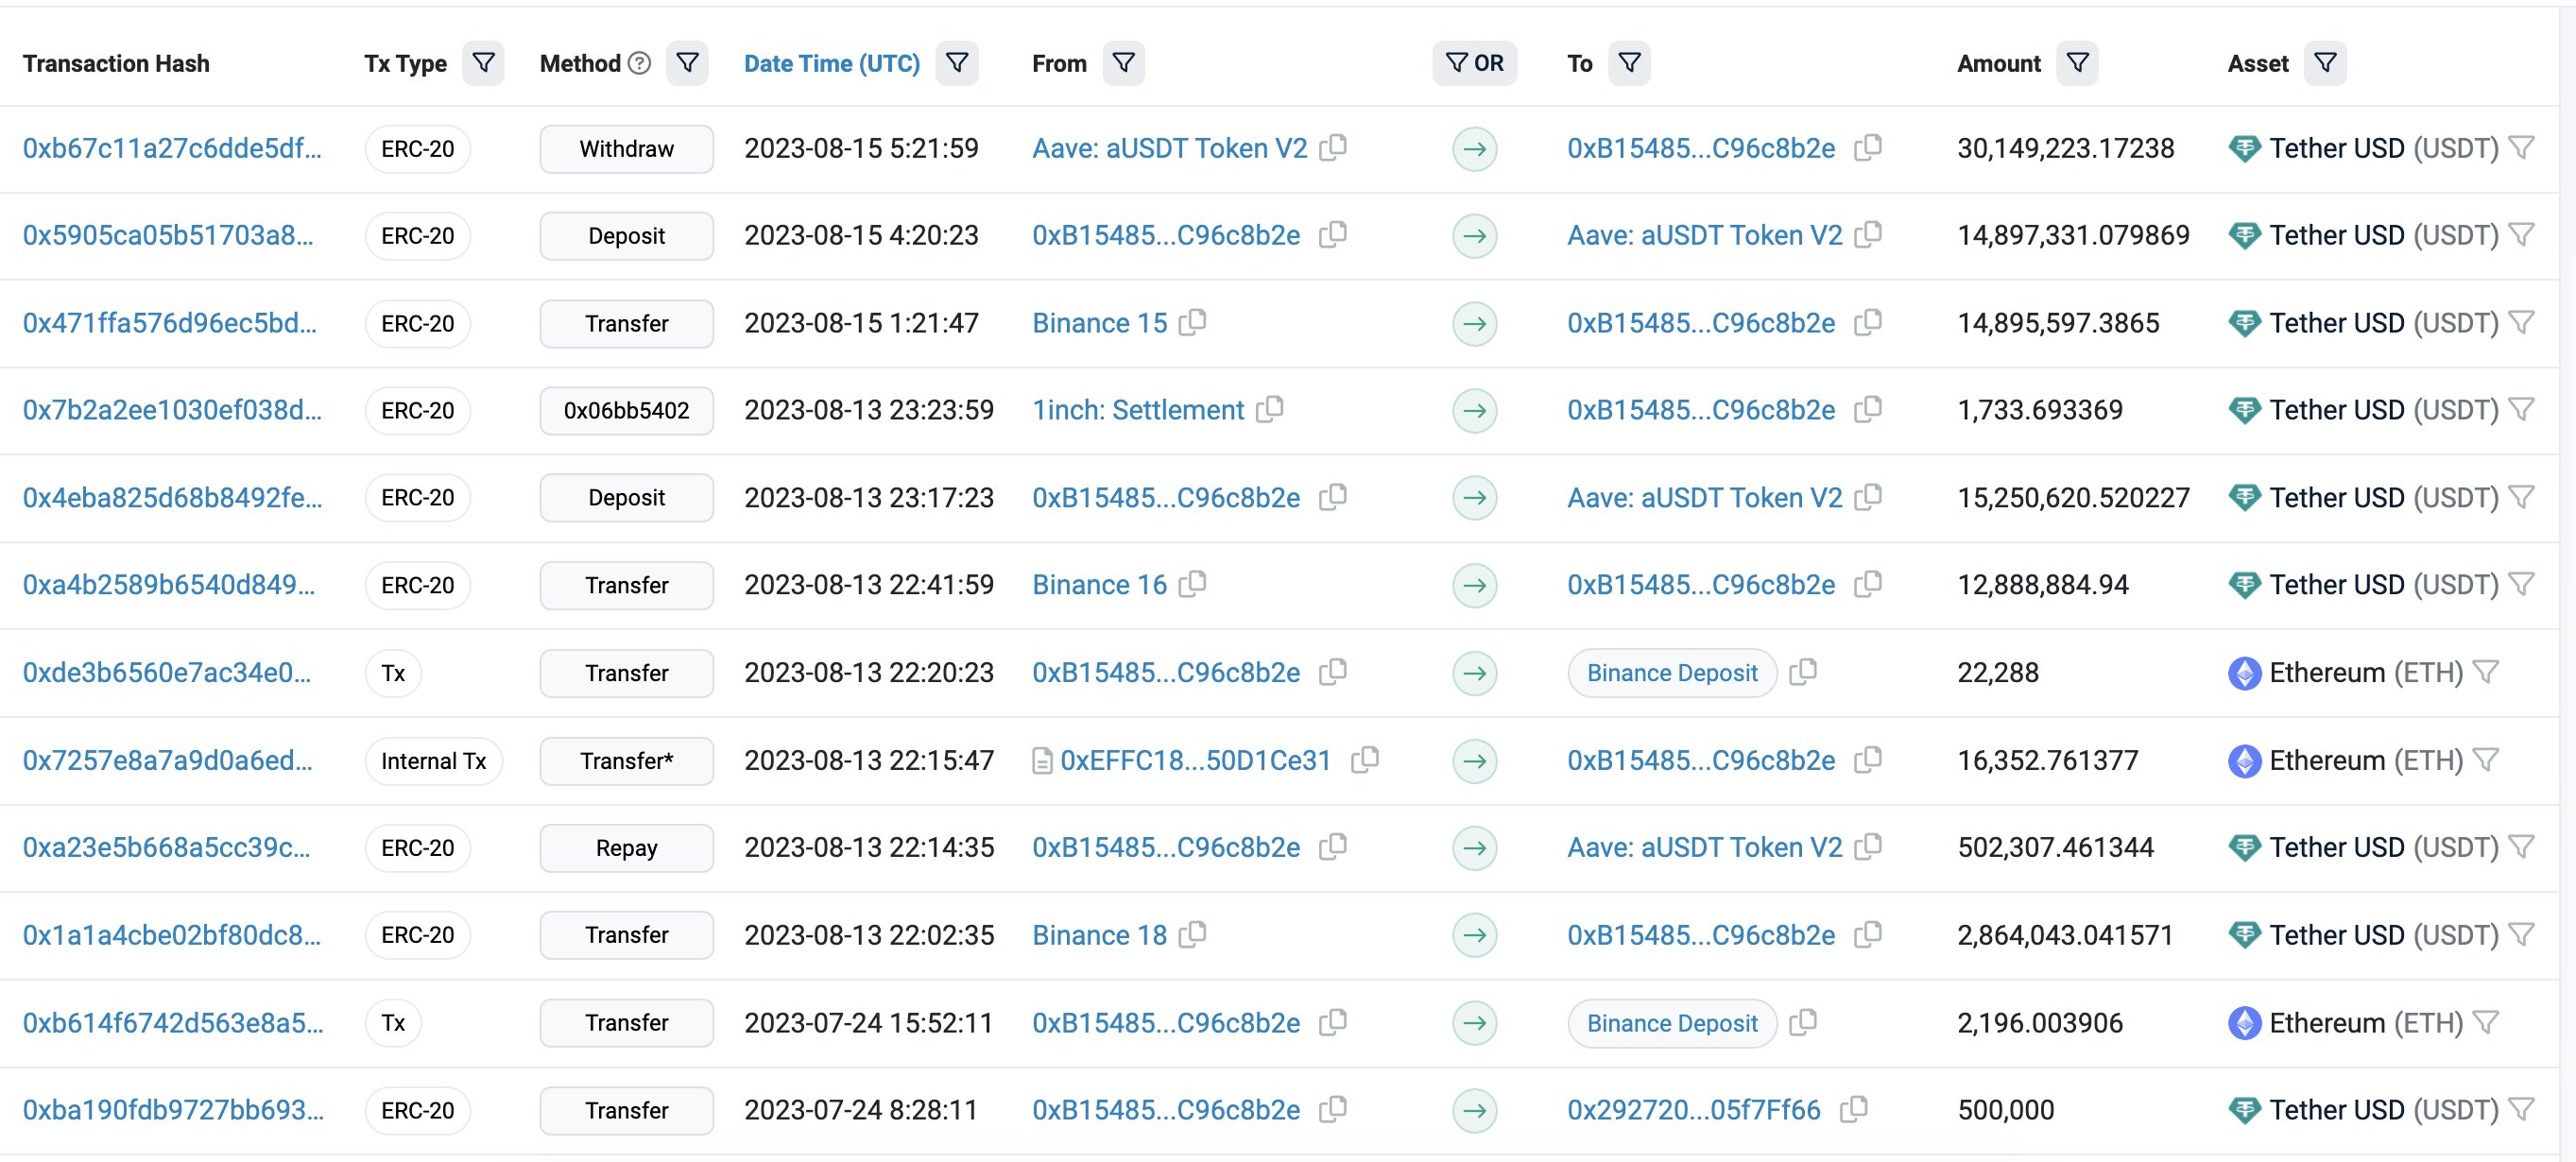
Task: Open the Asset column filter icon
Action: coord(2325,62)
